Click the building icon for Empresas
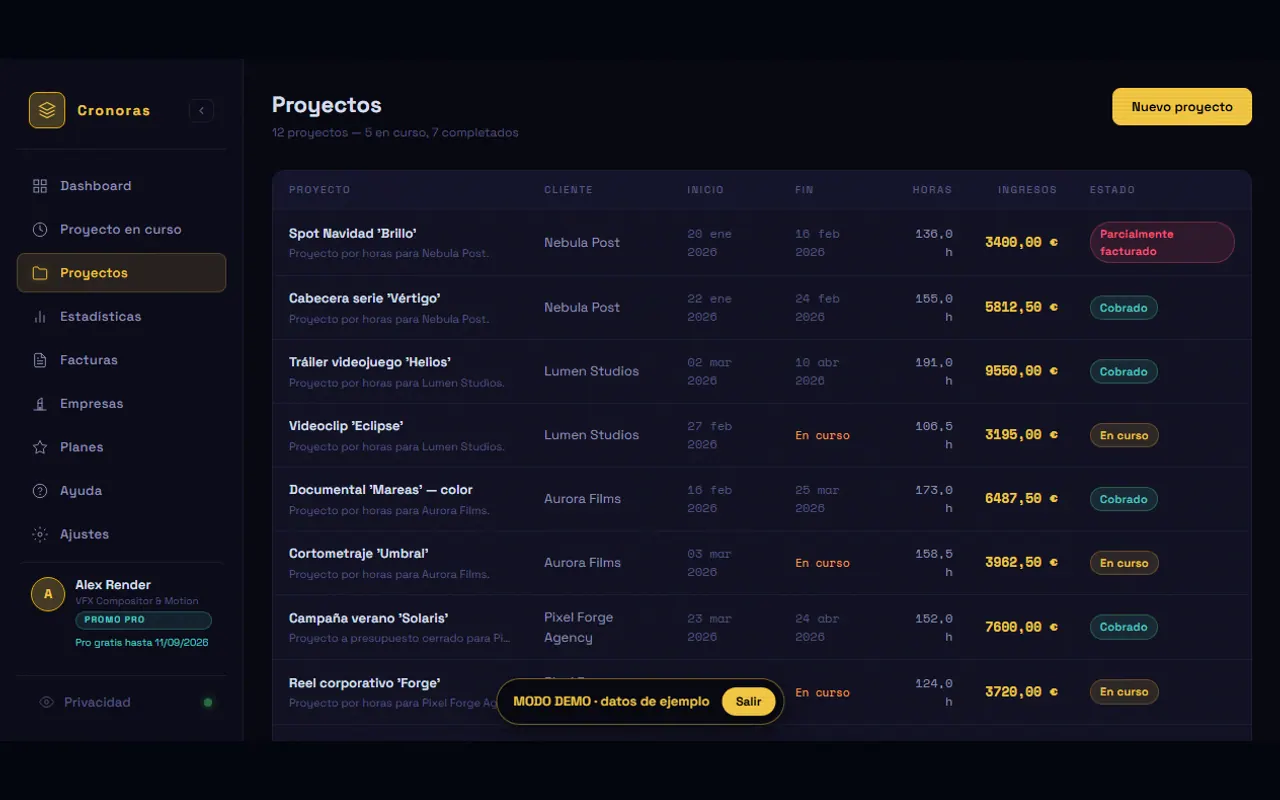 (40, 404)
